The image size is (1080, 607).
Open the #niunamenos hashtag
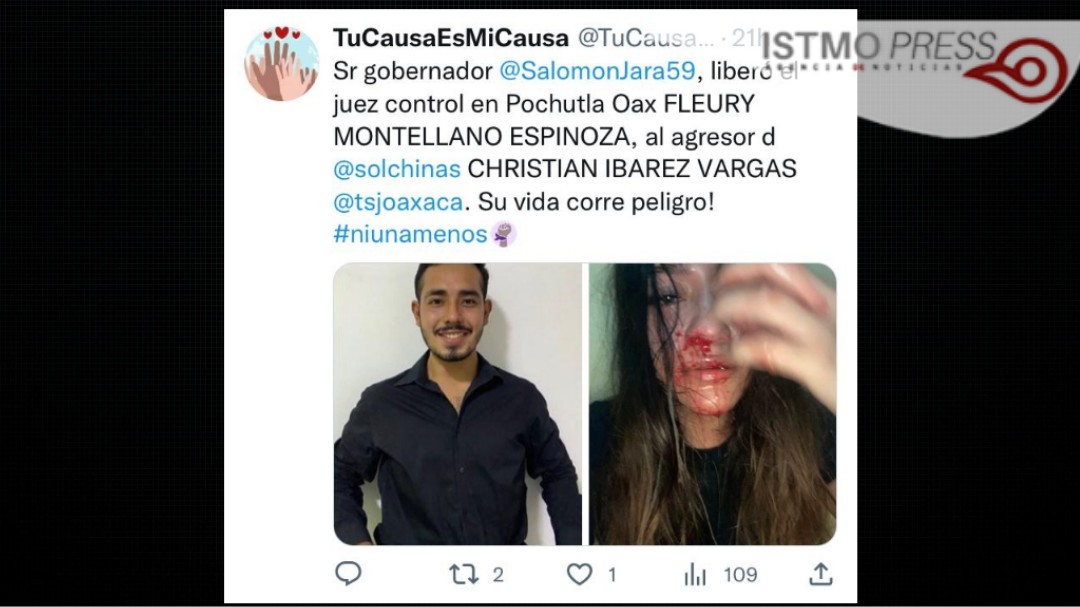[411, 234]
